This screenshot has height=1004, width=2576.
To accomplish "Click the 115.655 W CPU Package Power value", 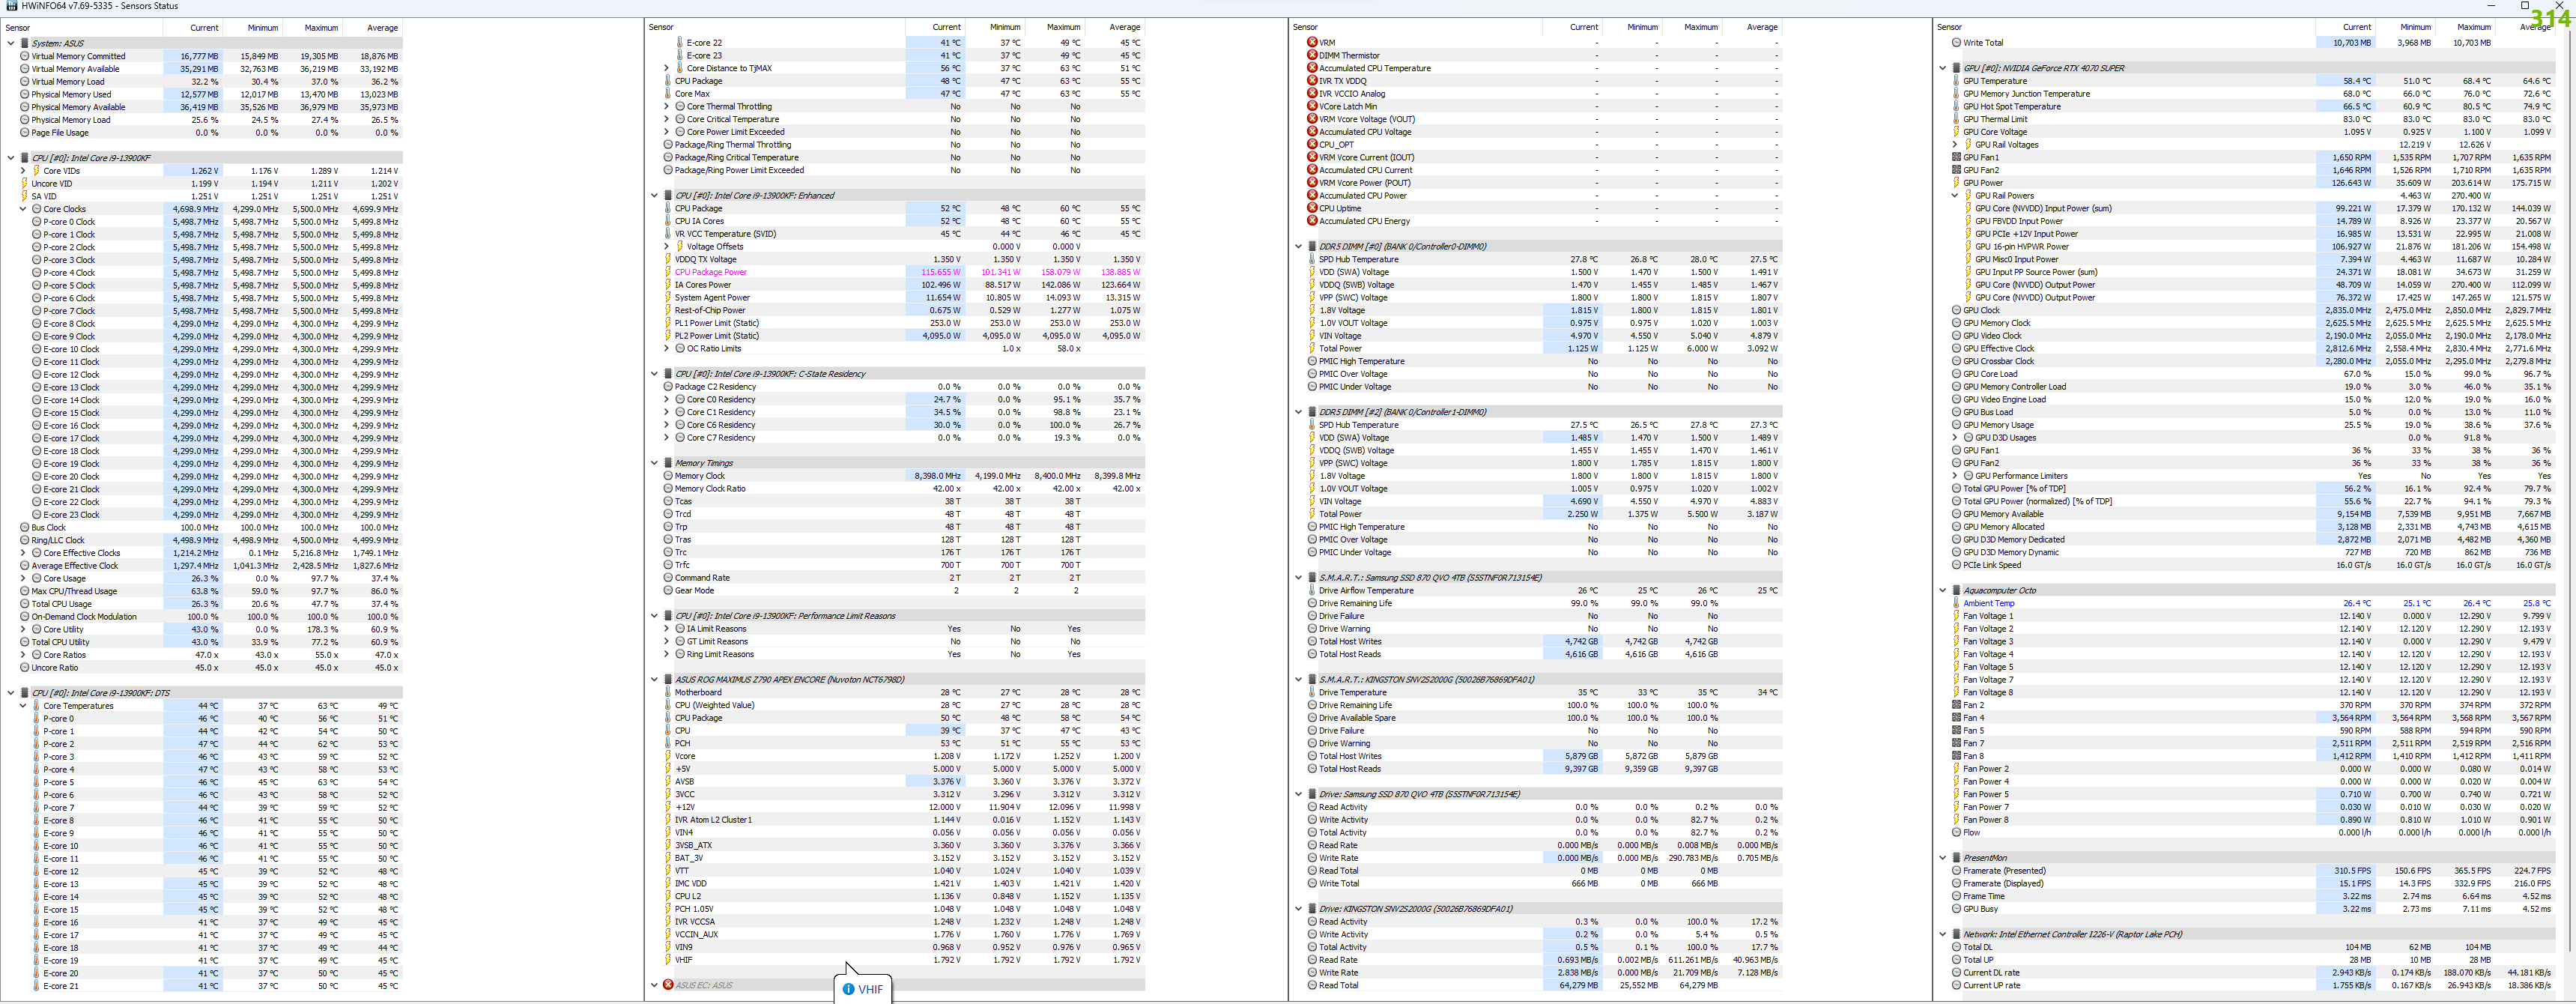I will [x=940, y=272].
